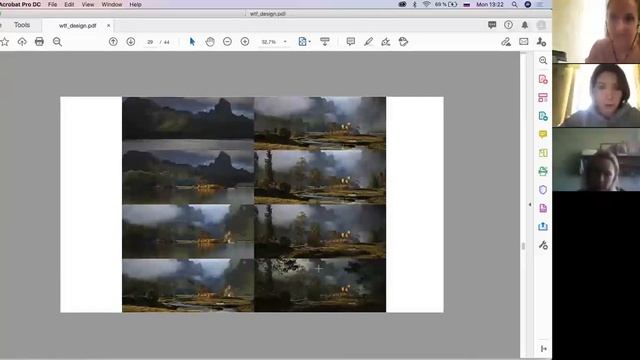Click the dark night scene at bottom right
Viewport: 640px width, 360px height.
(320, 285)
